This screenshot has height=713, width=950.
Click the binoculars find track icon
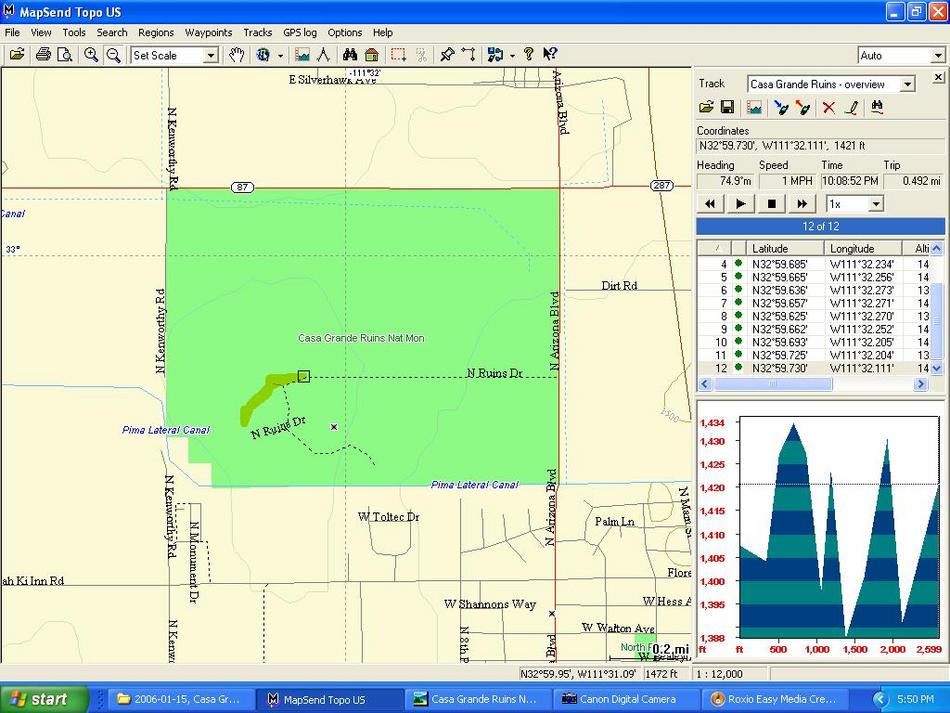(x=877, y=107)
